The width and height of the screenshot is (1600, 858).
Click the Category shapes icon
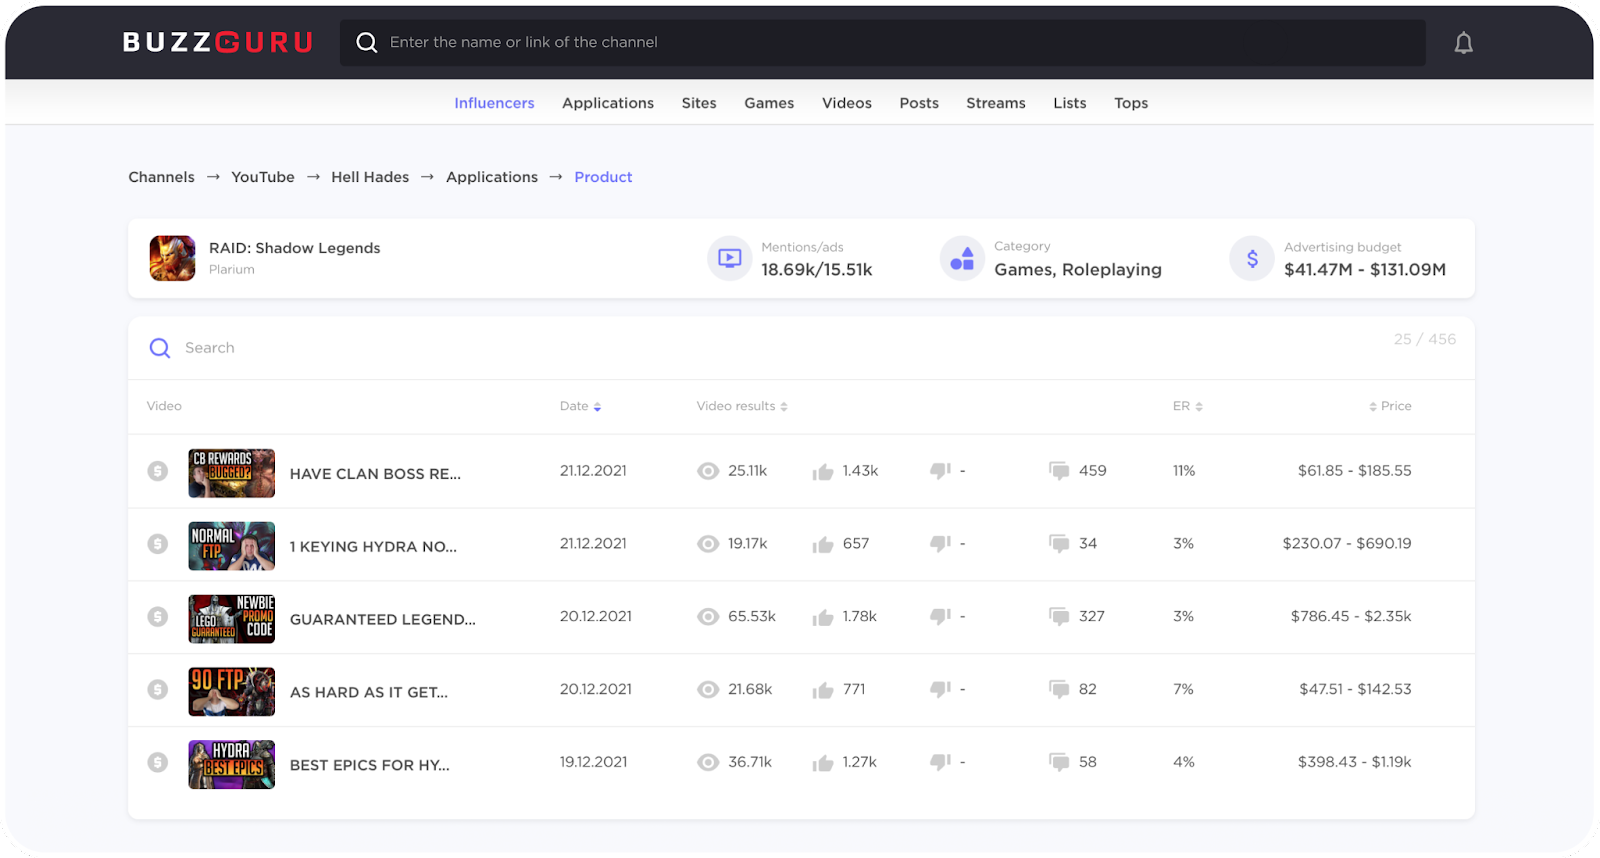[962, 258]
